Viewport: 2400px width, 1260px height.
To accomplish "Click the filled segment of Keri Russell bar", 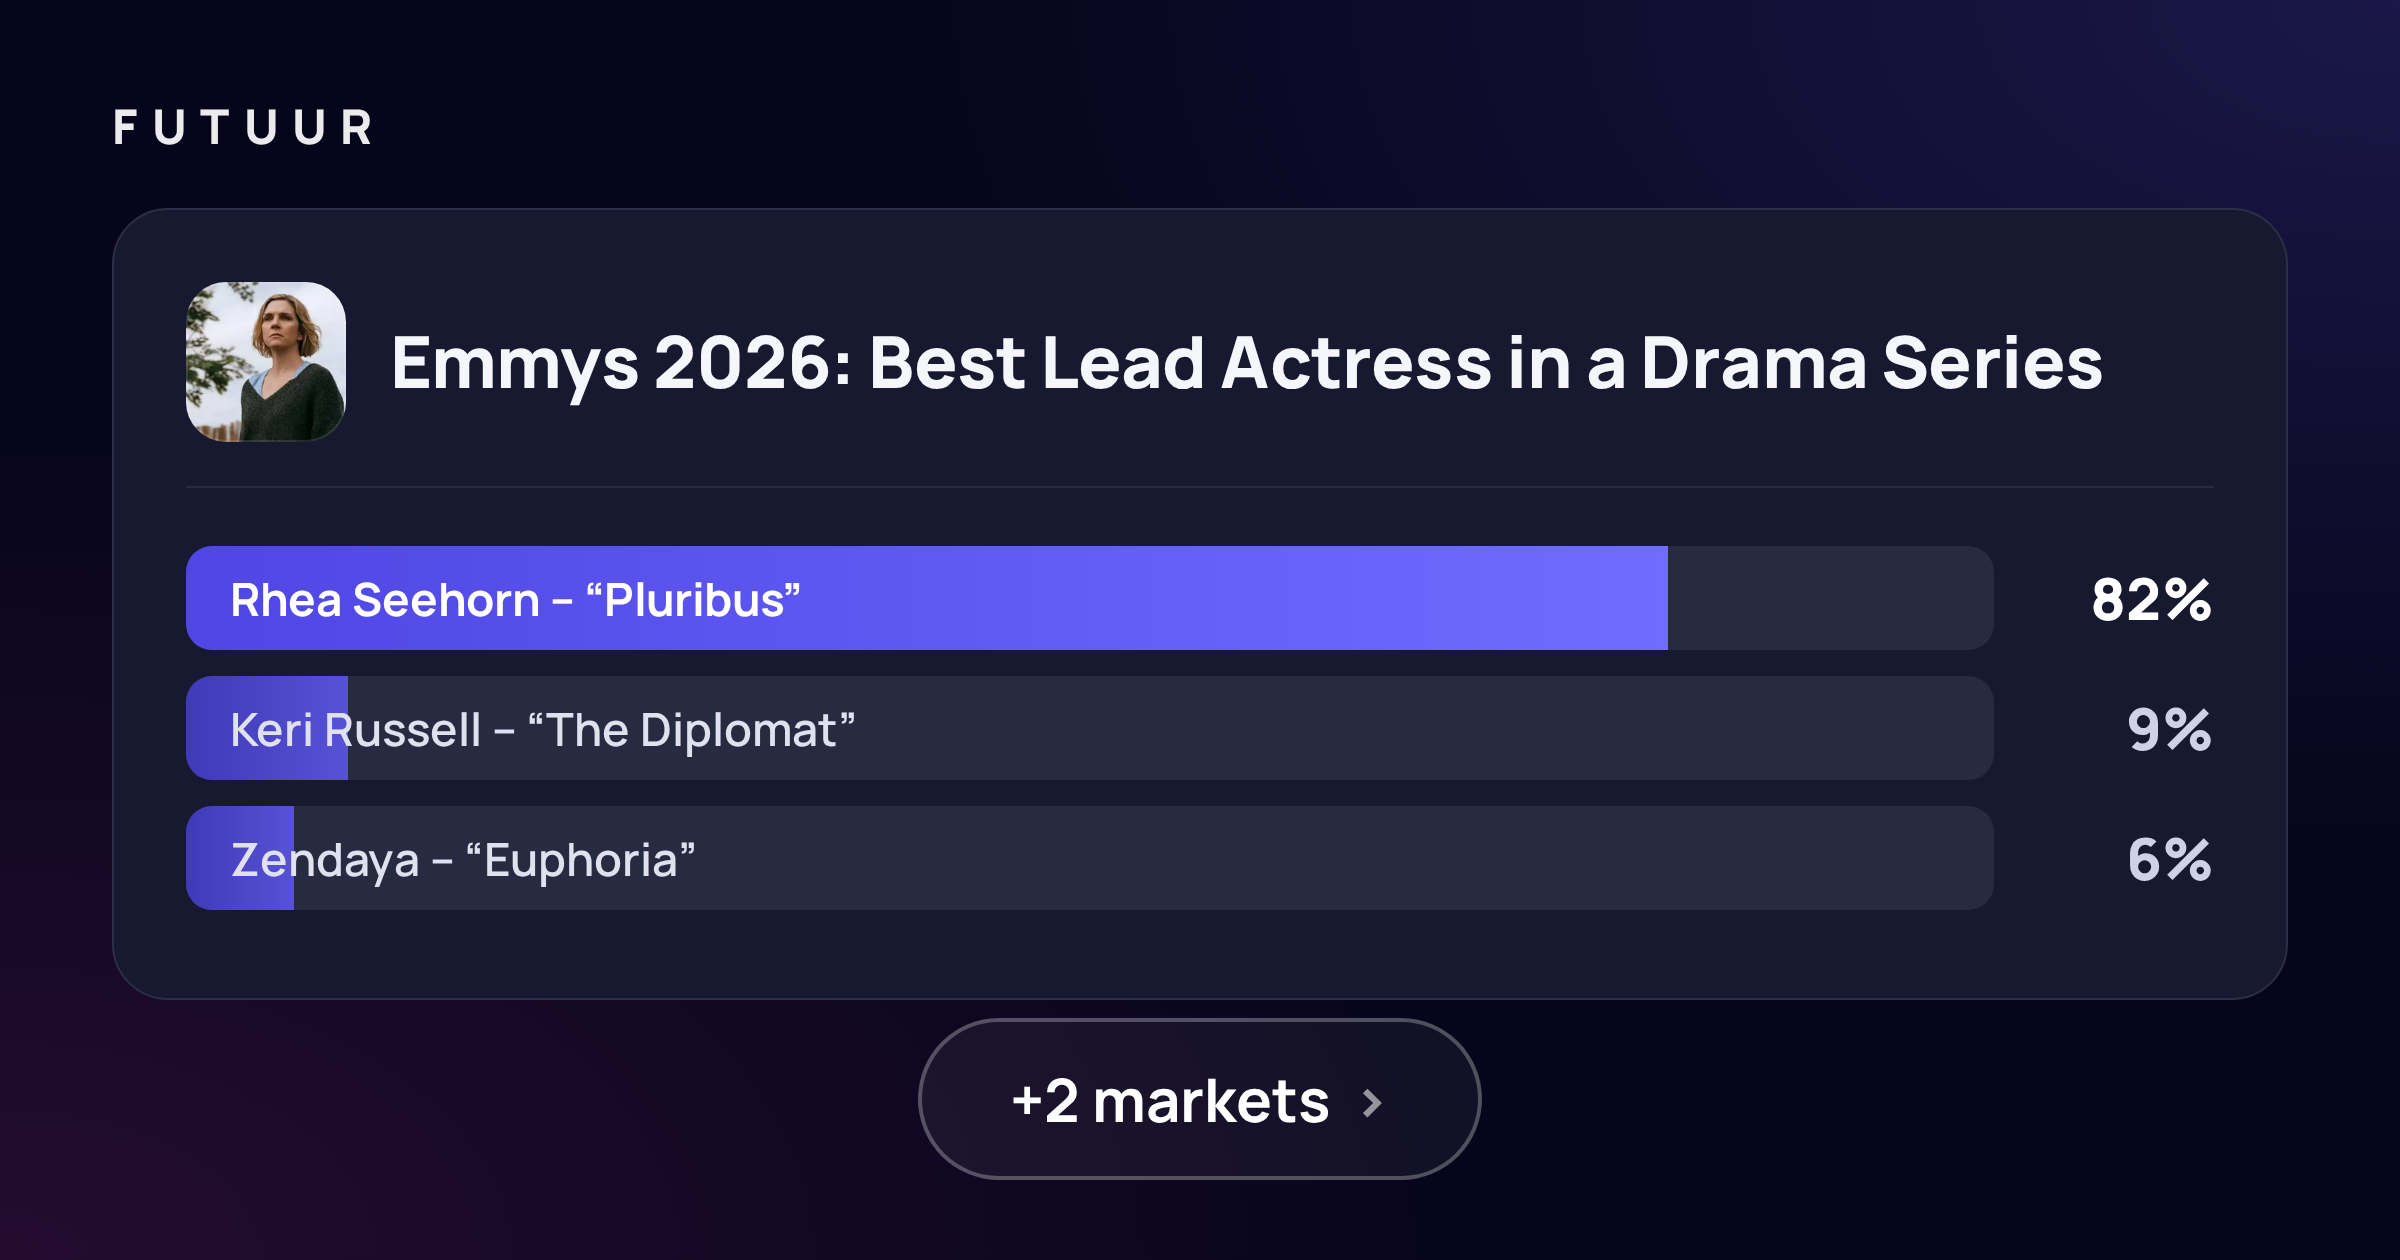I will coord(267,728).
